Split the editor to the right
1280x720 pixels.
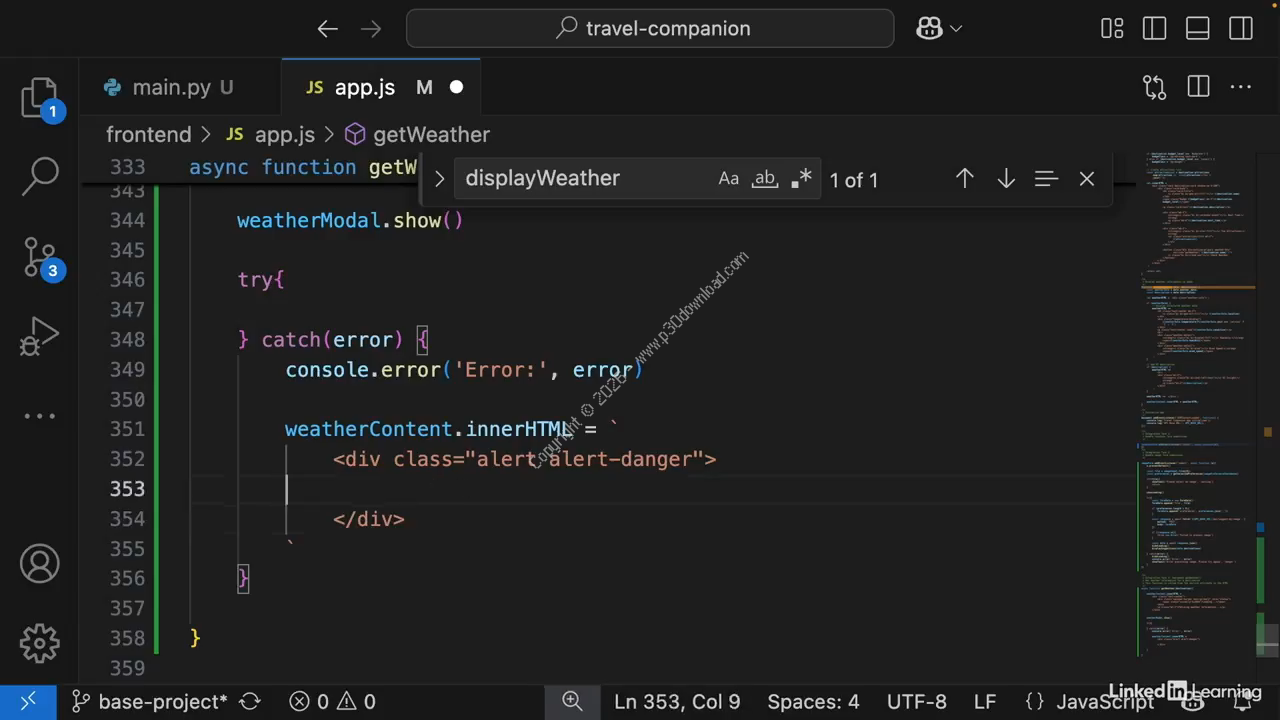[x=1198, y=88]
